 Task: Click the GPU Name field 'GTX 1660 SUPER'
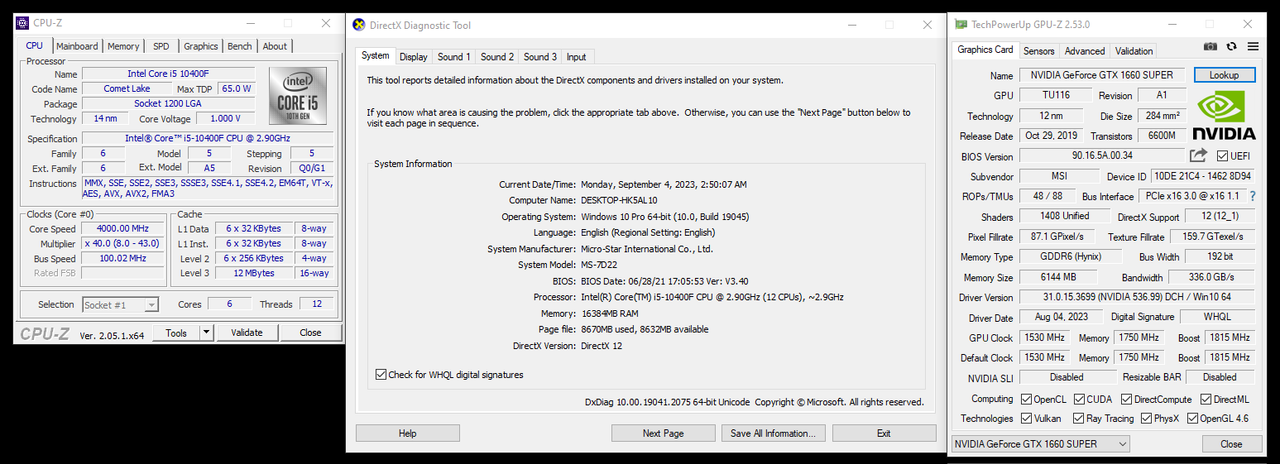tap(1103, 75)
